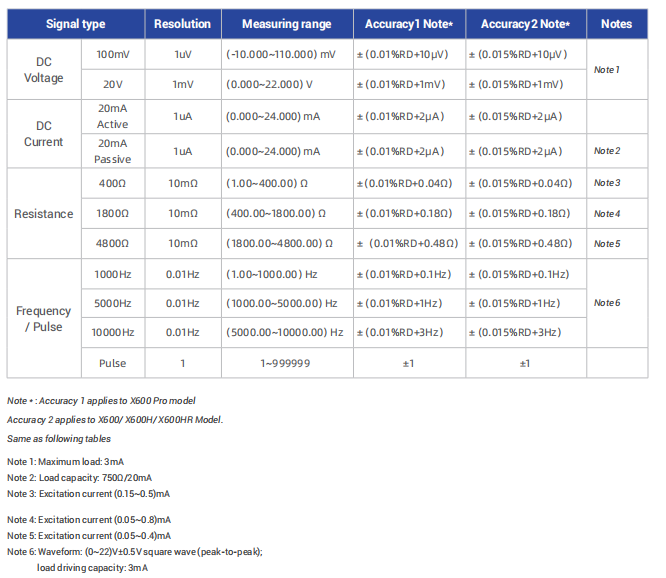
Task: Click '± (0.01%RD+0.48Ω)' accuracy cell
Action: click(408, 243)
